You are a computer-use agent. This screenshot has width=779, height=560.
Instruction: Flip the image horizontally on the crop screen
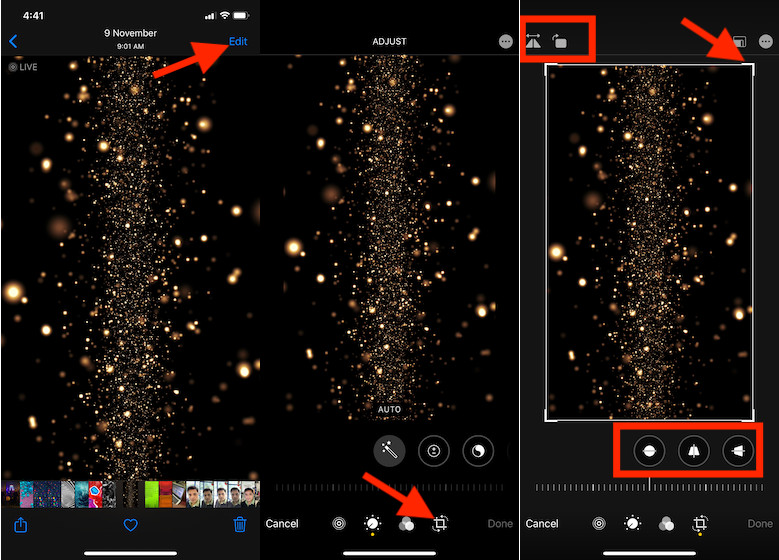coord(533,41)
